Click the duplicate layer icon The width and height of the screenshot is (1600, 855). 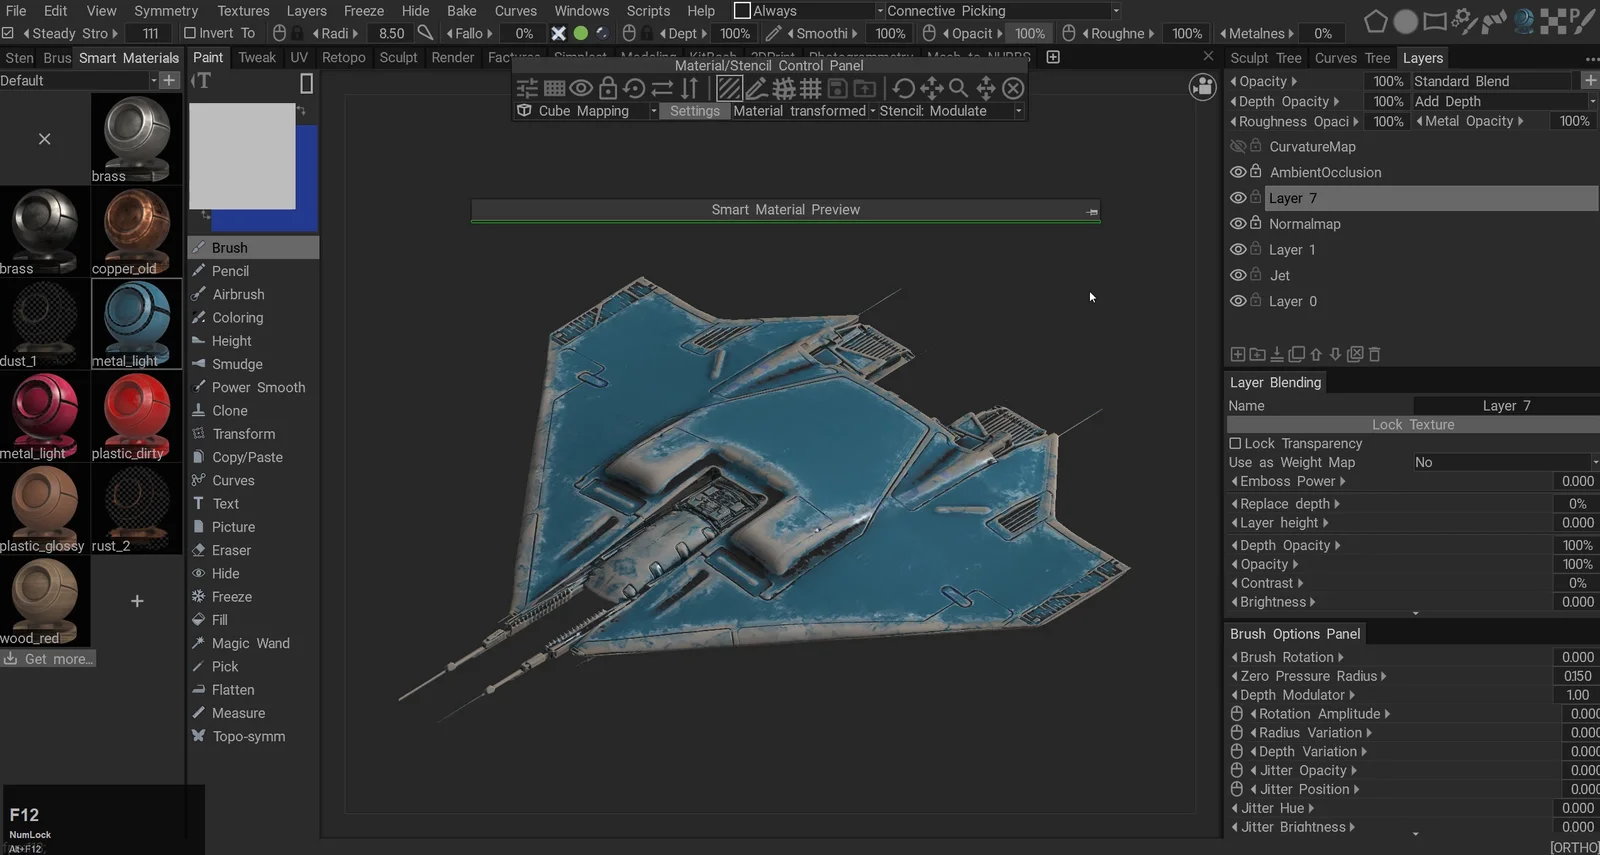pyautogui.click(x=1297, y=354)
